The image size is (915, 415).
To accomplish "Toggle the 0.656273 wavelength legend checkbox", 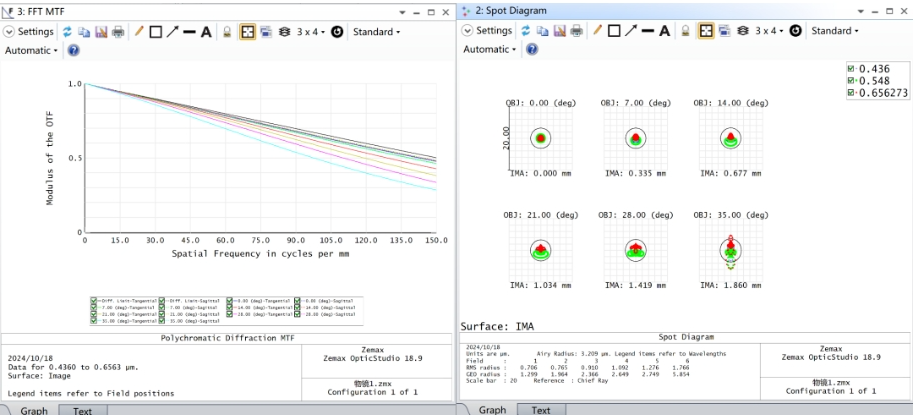I will (851, 92).
